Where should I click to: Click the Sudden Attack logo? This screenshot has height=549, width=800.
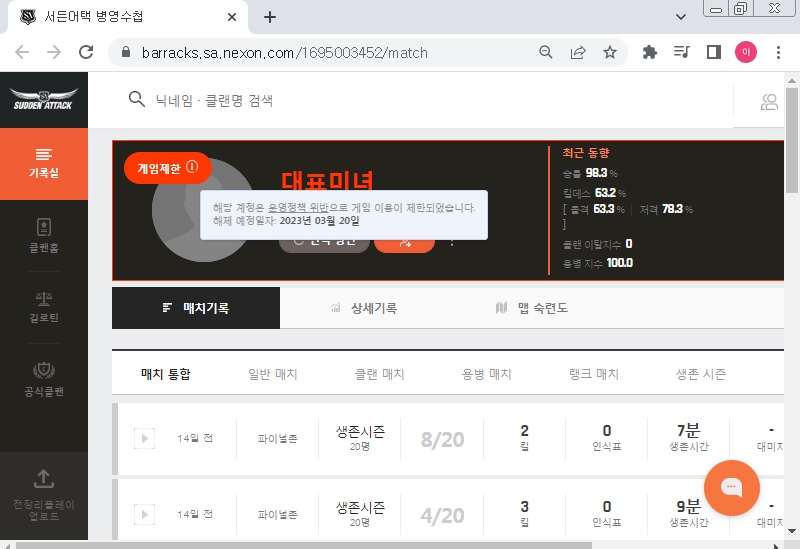(x=43, y=100)
